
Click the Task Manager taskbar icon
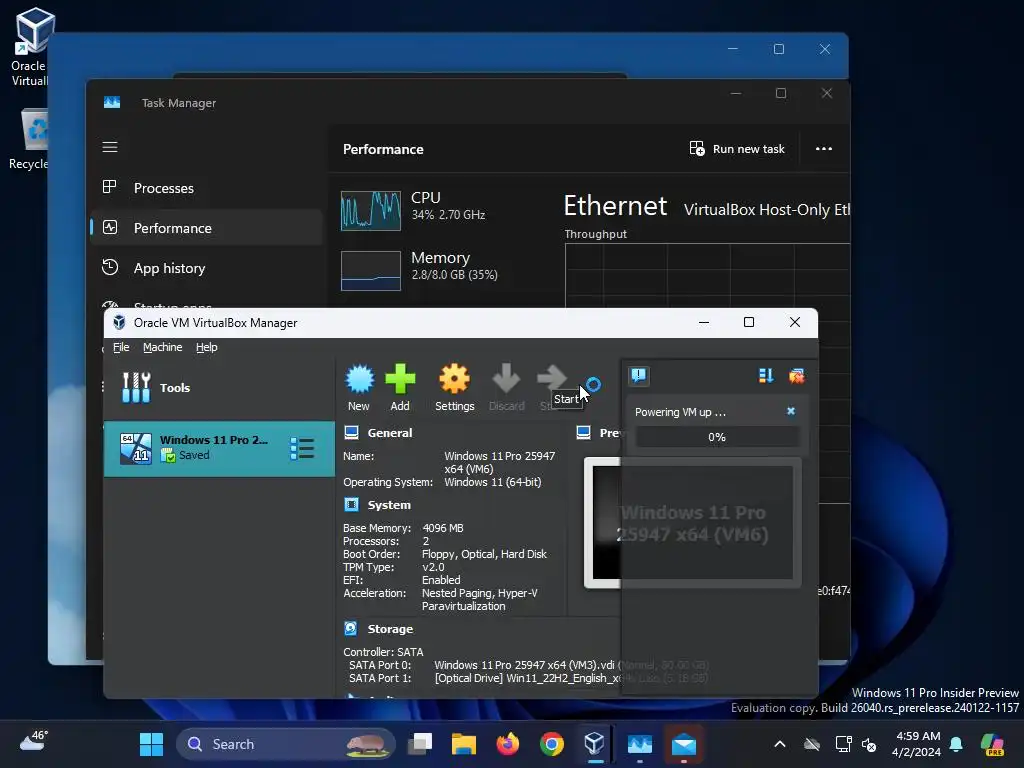(x=639, y=744)
